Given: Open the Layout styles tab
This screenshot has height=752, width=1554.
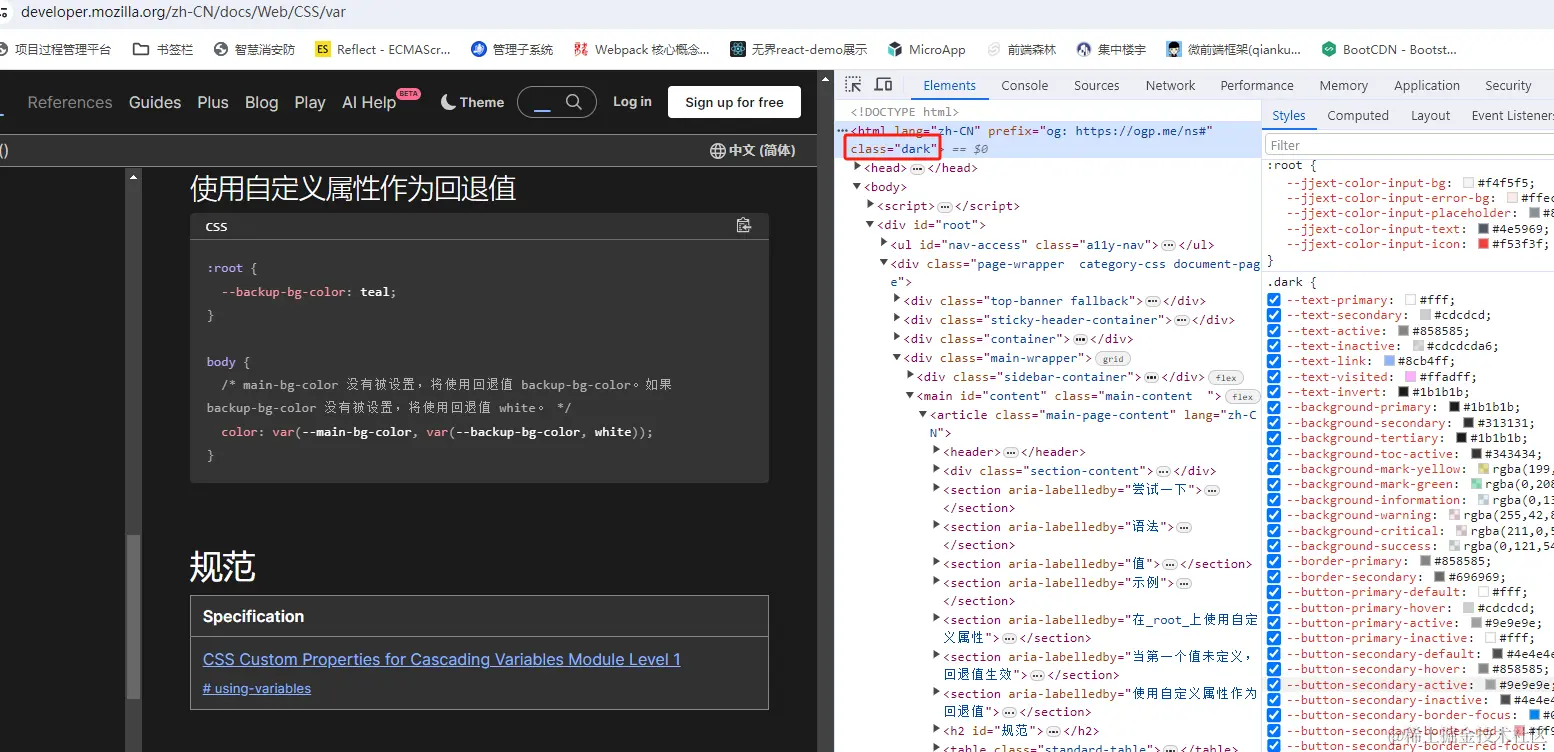Looking at the screenshot, I should (1430, 115).
